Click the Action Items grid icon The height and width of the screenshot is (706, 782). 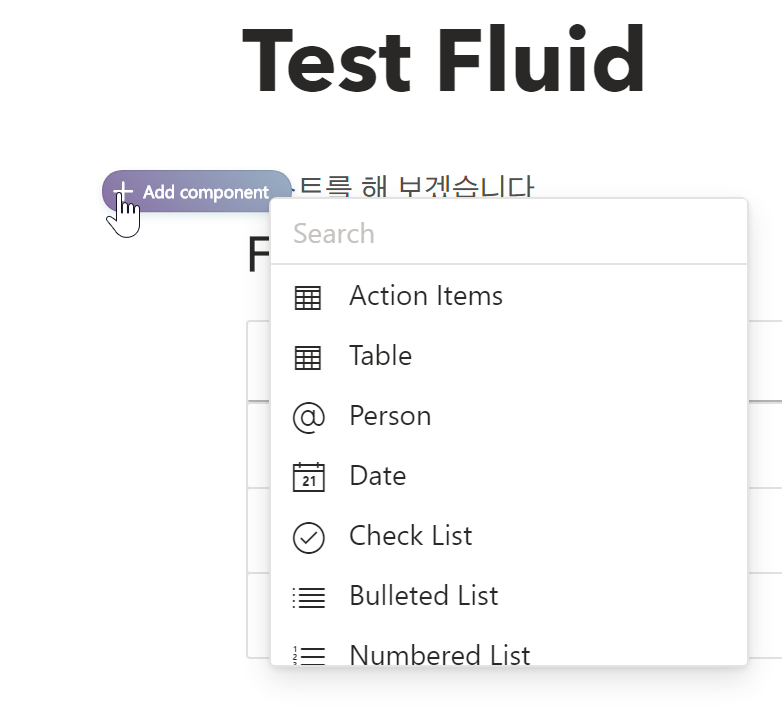pos(308,297)
